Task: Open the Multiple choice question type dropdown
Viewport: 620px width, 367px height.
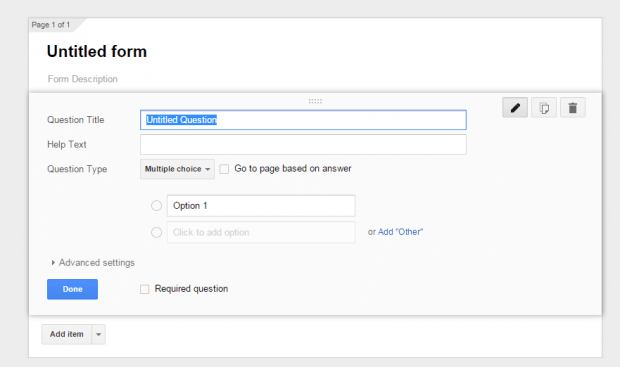Action: [x=177, y=169]
